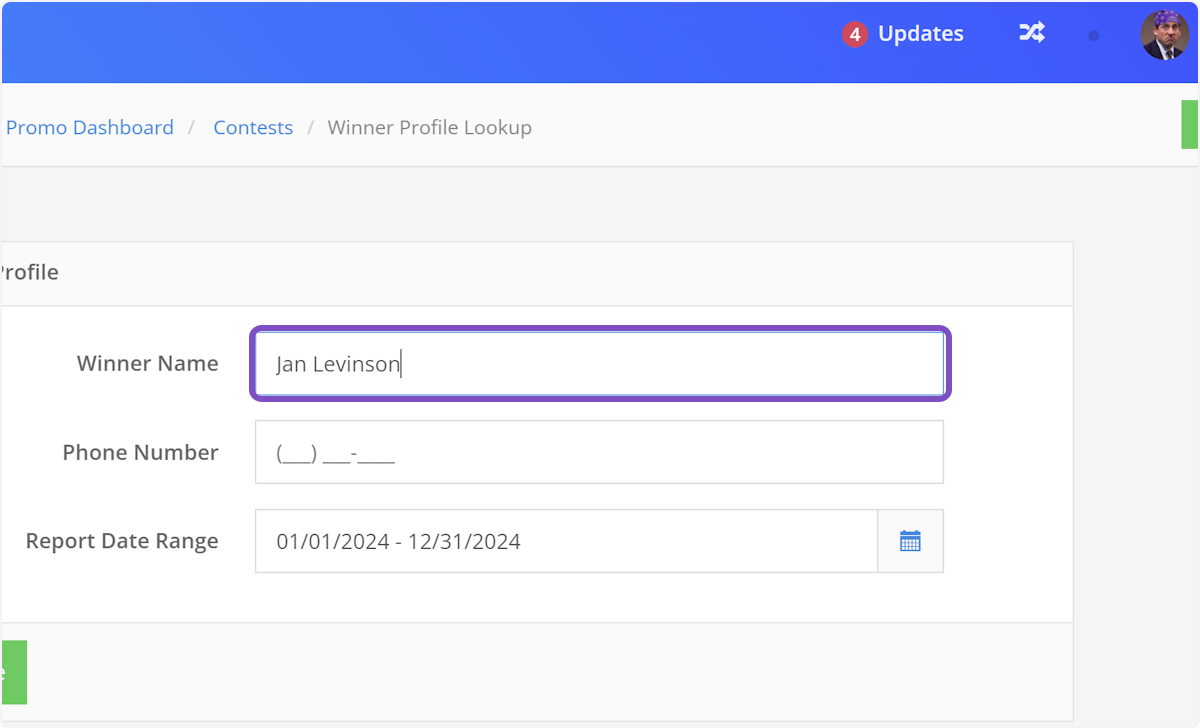Click slash separator after Contests breadcrumb
The width and height of the screenshot is (1200, 728).
(311, 128)
